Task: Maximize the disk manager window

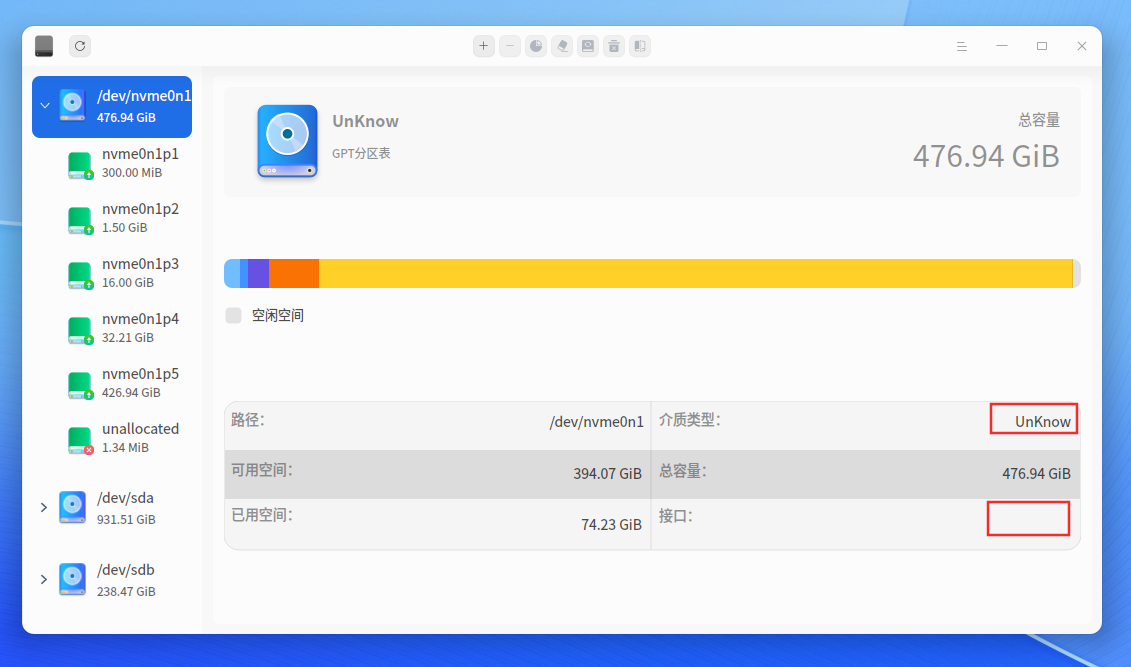Action: pos(1042,46)
